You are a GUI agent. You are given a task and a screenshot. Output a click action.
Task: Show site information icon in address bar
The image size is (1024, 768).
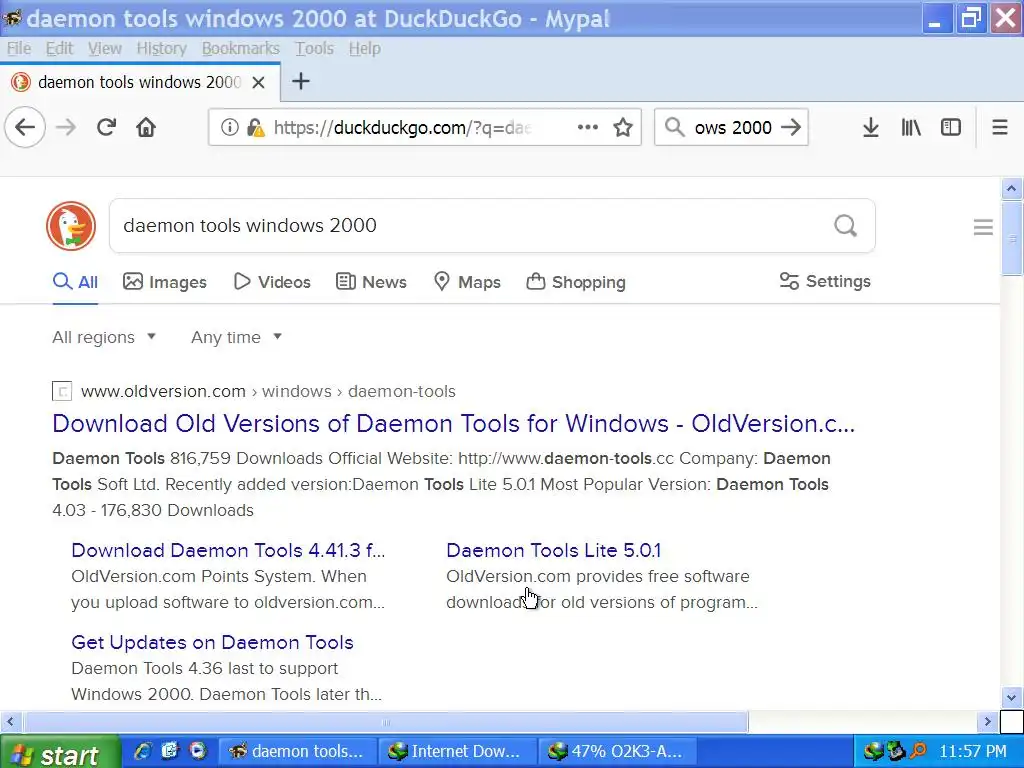[229, 127]
